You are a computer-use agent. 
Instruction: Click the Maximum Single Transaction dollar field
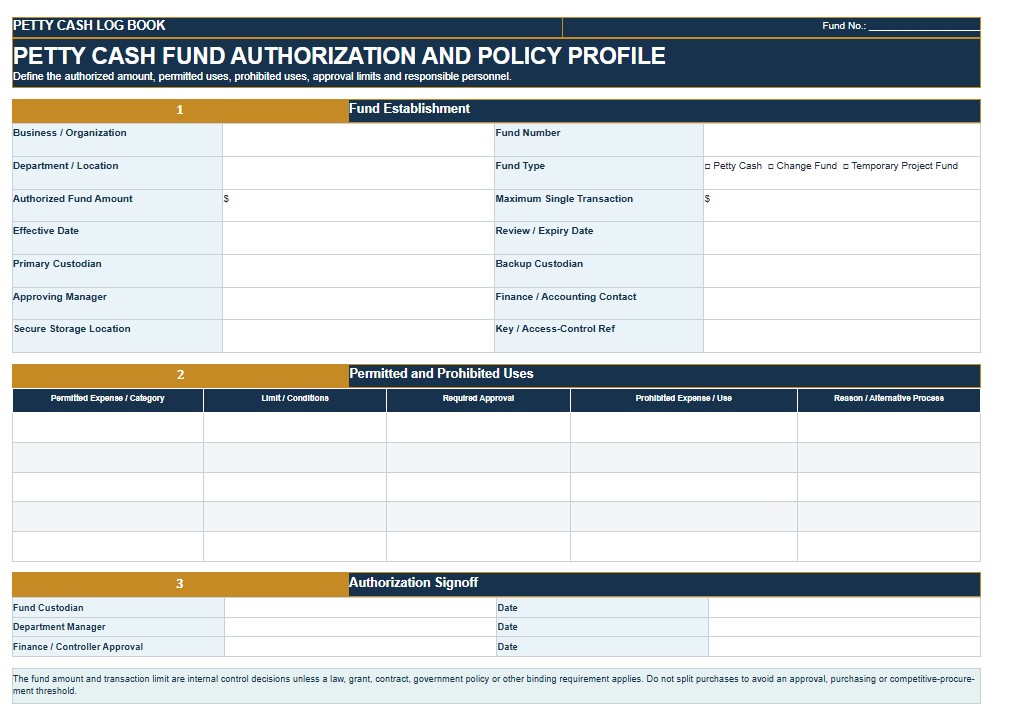click(x=842, y=206)
